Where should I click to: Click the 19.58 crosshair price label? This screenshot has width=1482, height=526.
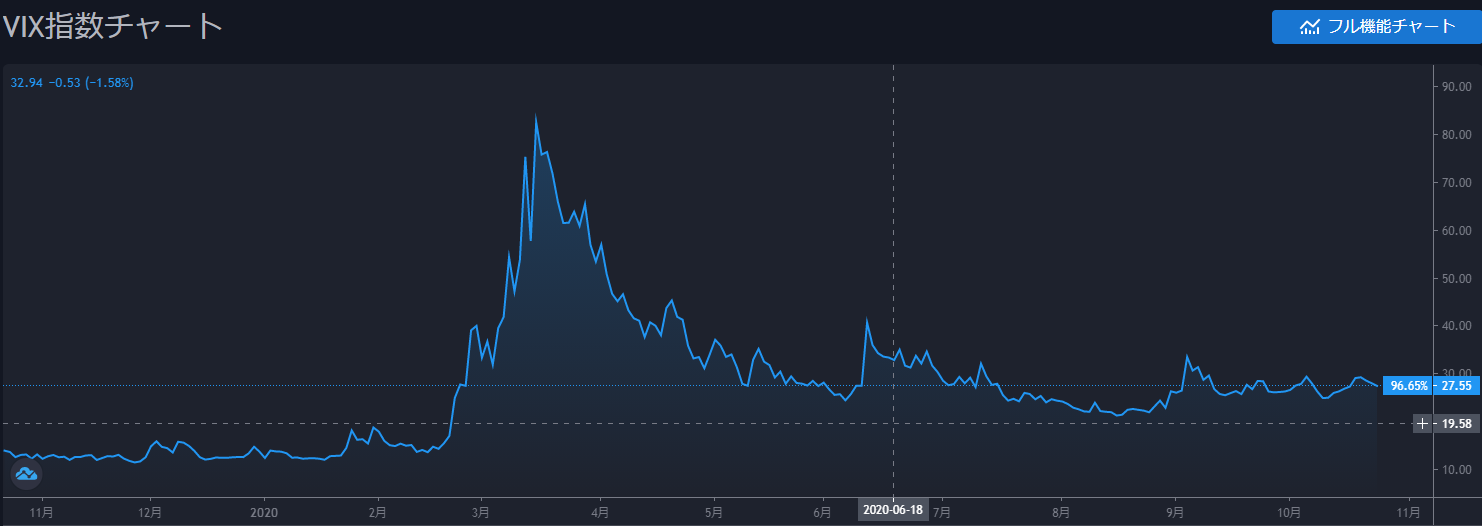1455,424
